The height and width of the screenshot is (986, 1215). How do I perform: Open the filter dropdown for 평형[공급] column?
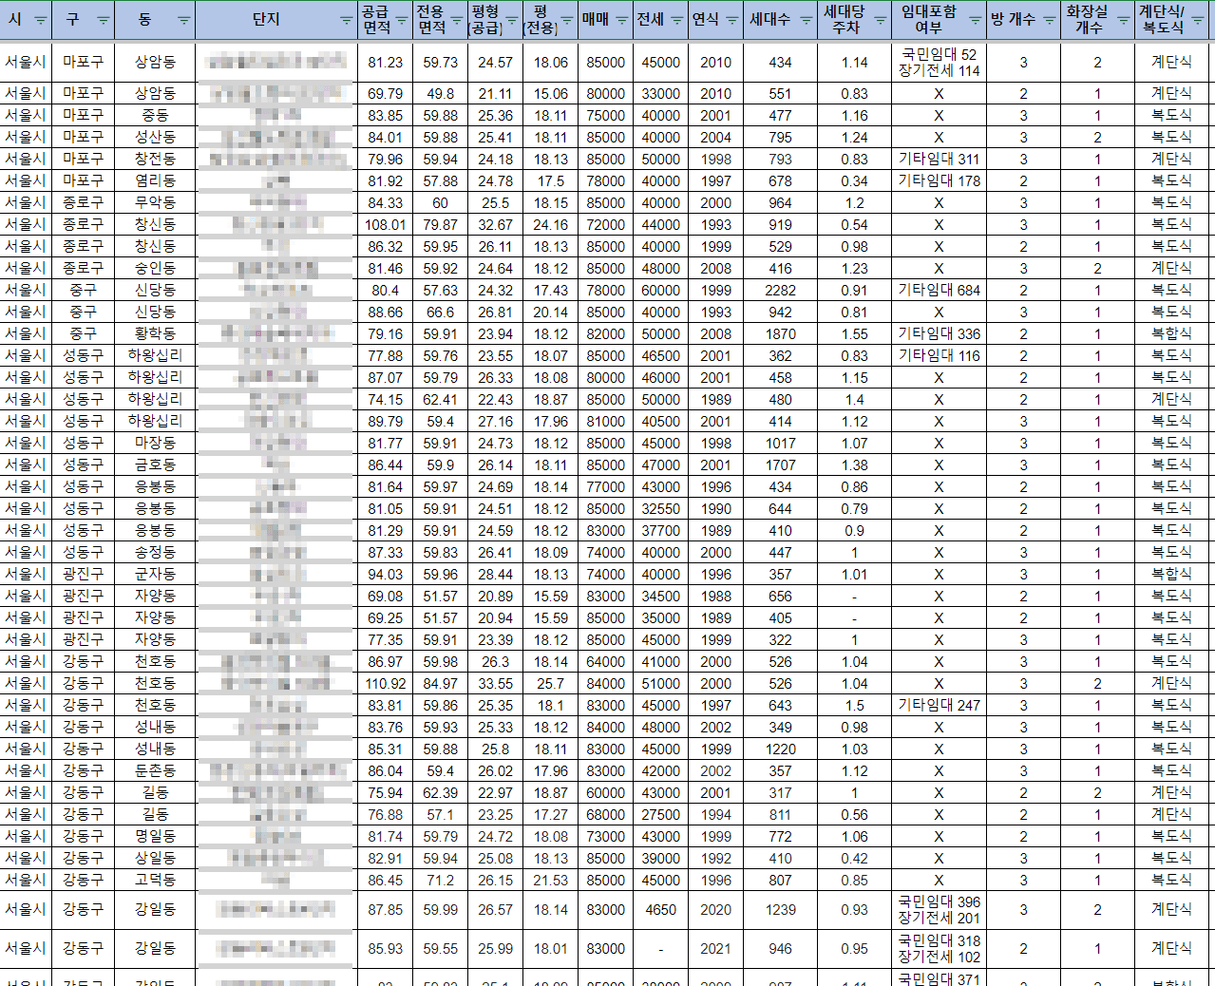510,20
